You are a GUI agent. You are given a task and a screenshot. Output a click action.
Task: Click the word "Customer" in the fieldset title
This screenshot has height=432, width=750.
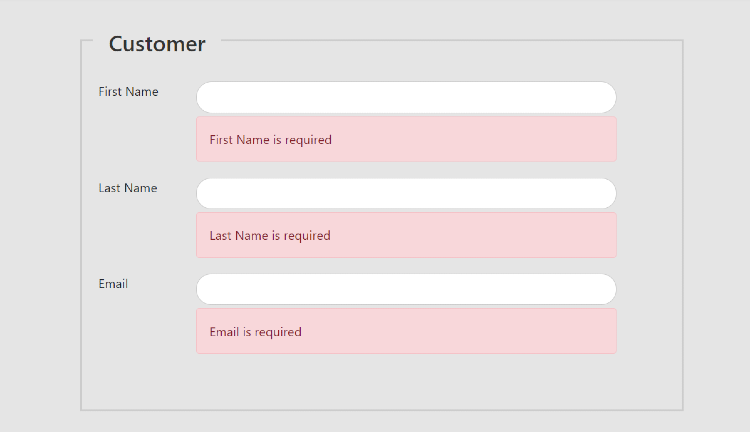[157, 44]
